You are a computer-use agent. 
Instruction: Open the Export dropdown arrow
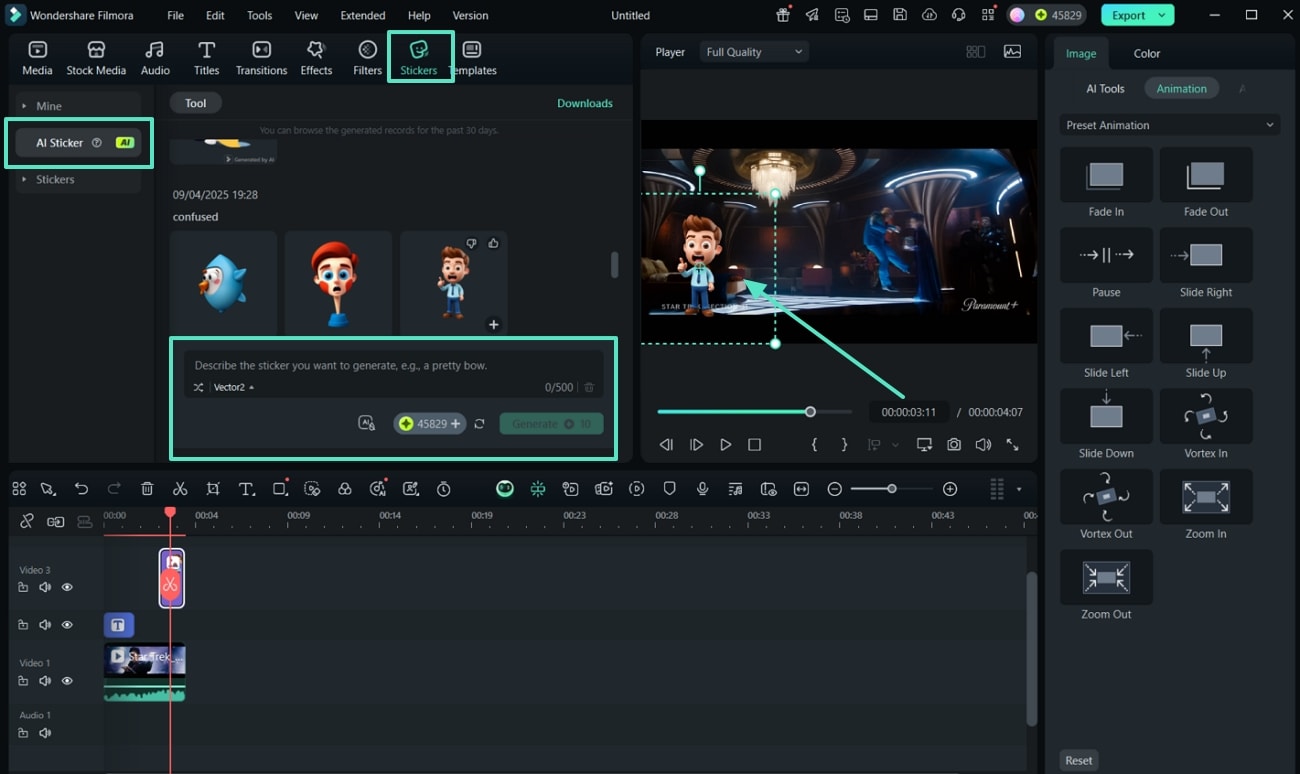click(1162, 15)
